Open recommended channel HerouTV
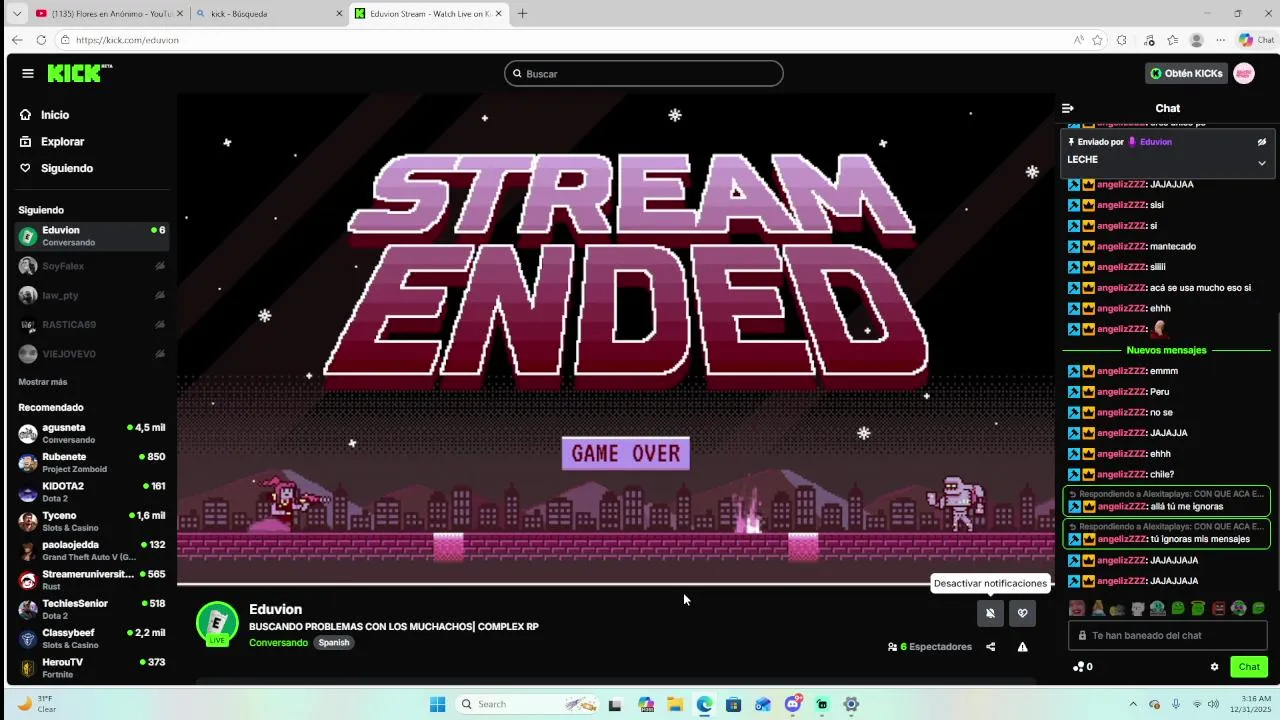1280x720 pixels. coord(93,668)
